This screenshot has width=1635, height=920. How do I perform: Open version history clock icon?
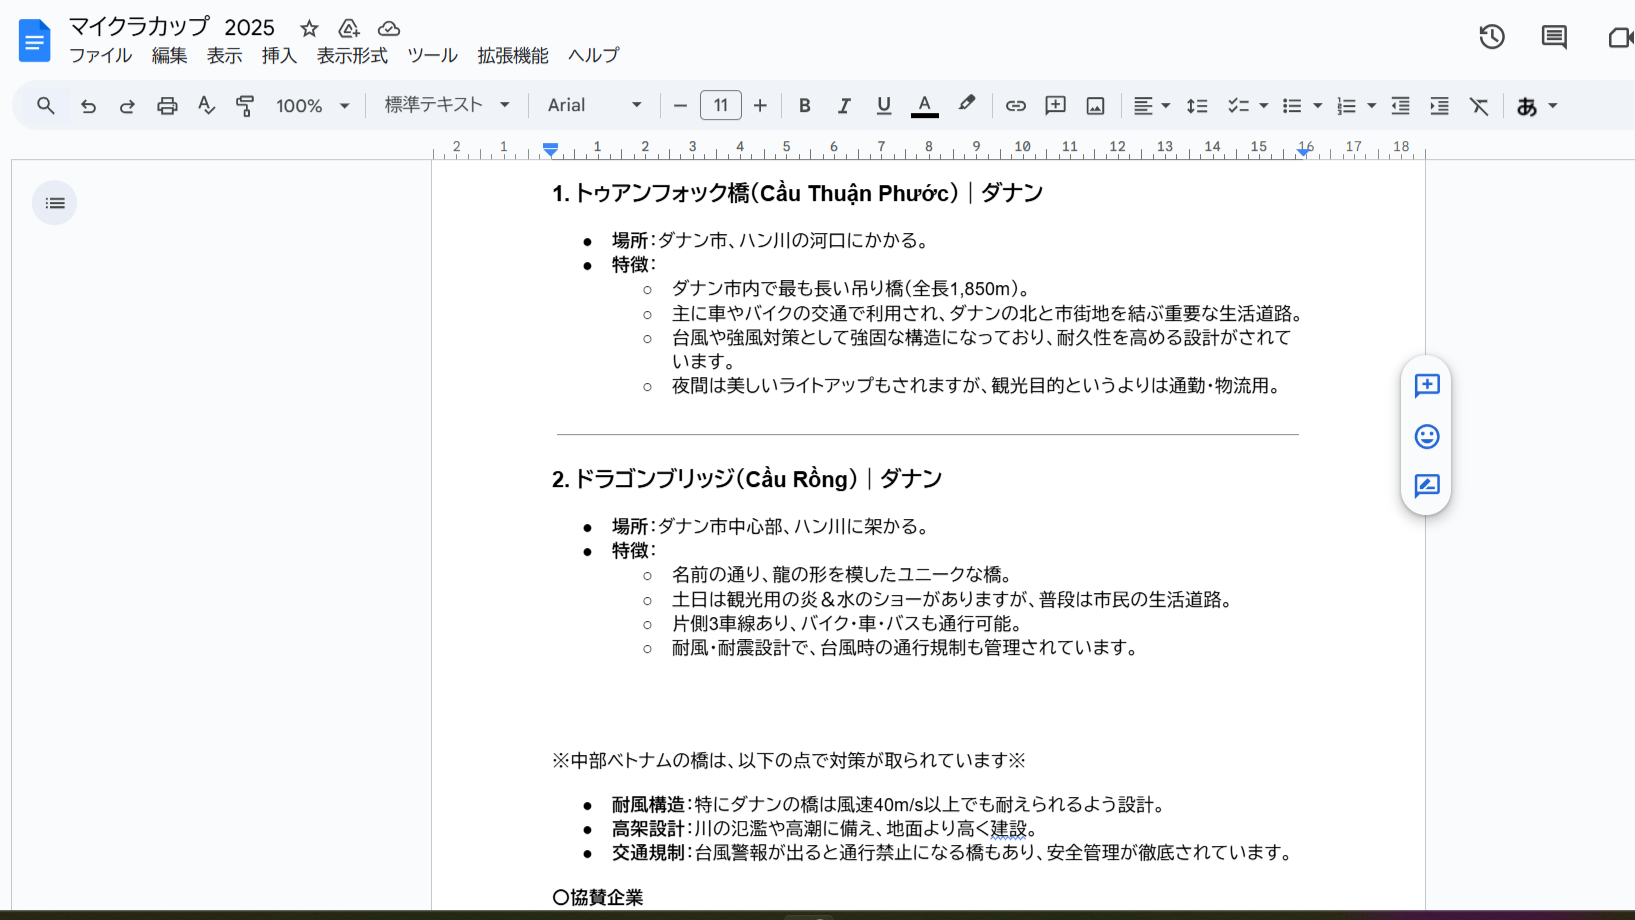click(x=1492, y=37)
